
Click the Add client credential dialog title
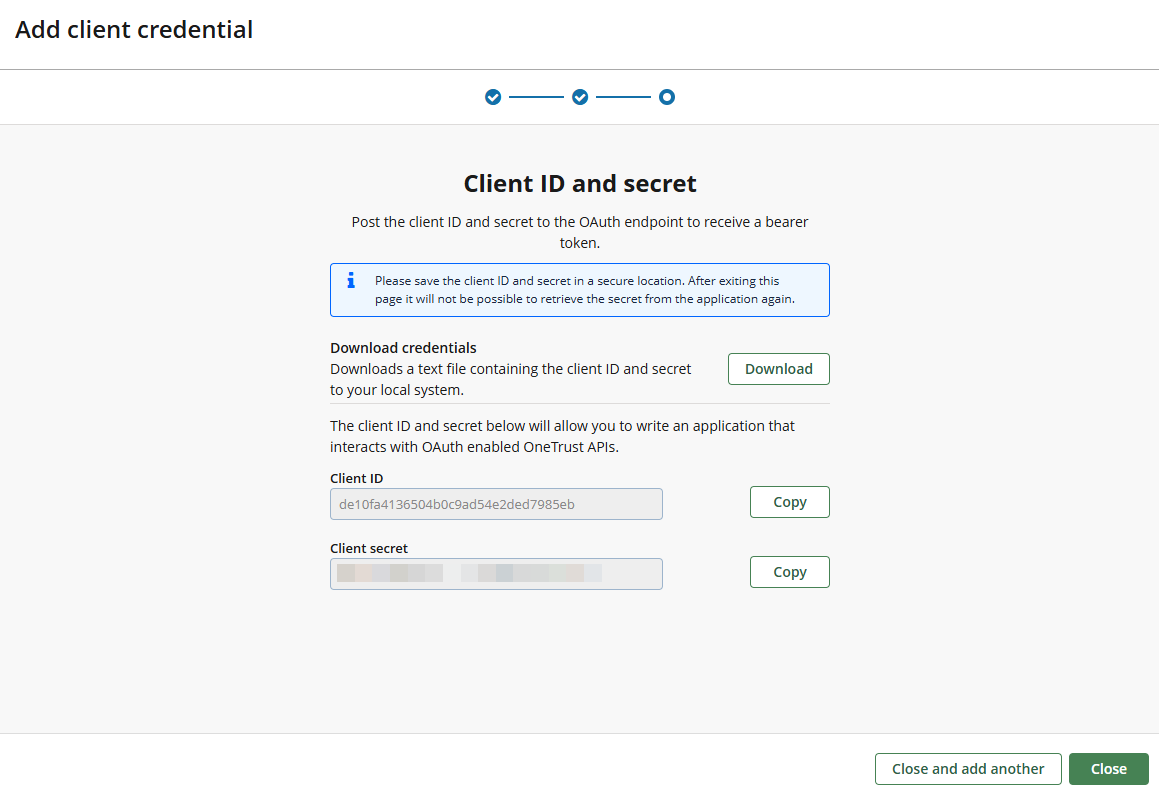134,29
